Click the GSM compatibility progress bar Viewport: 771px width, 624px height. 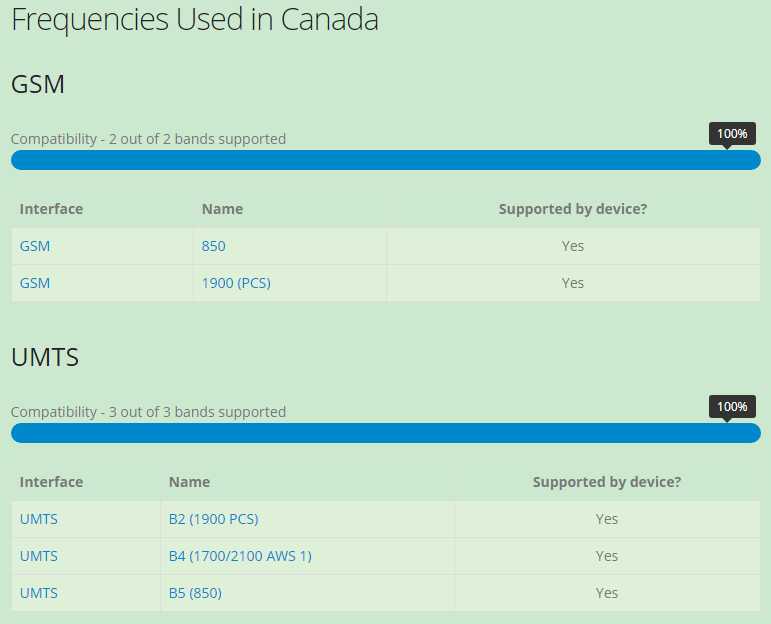[385, 160]
